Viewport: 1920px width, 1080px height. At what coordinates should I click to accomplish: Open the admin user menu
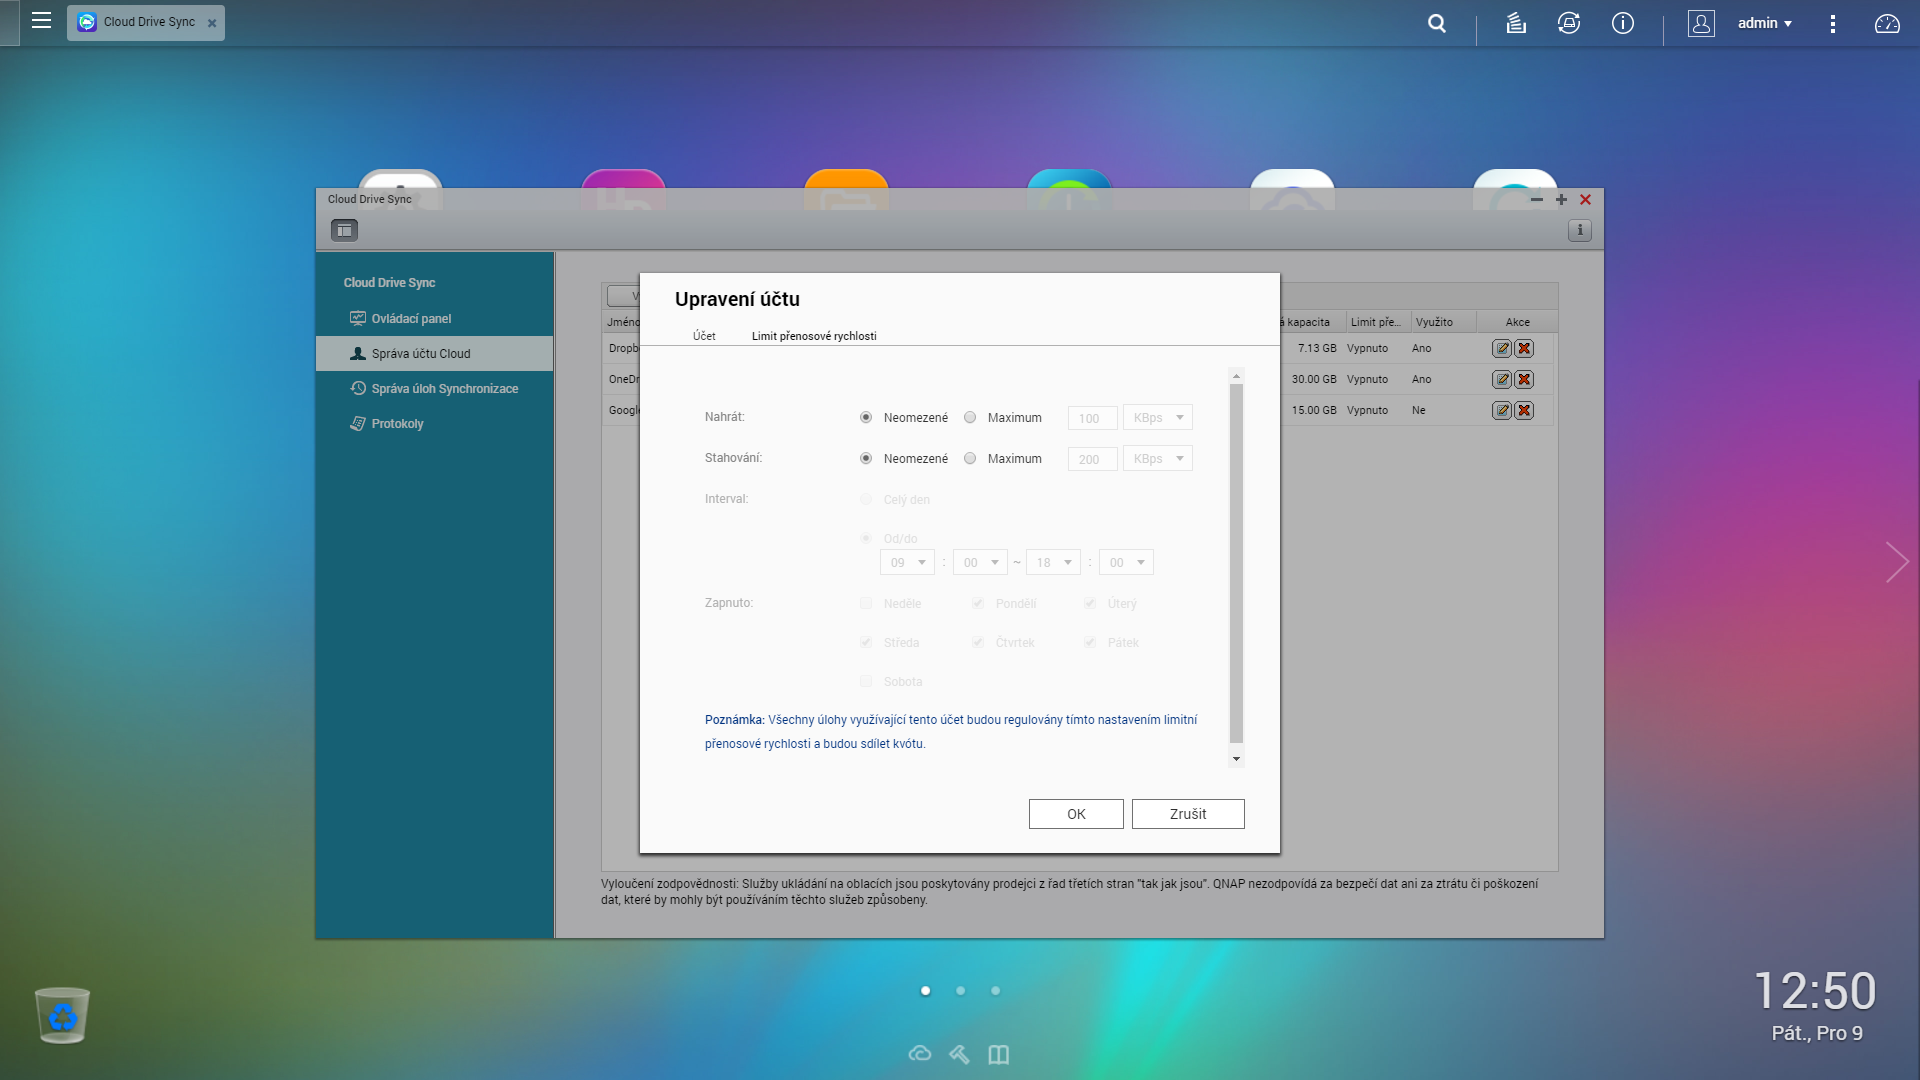(1764, 23)
